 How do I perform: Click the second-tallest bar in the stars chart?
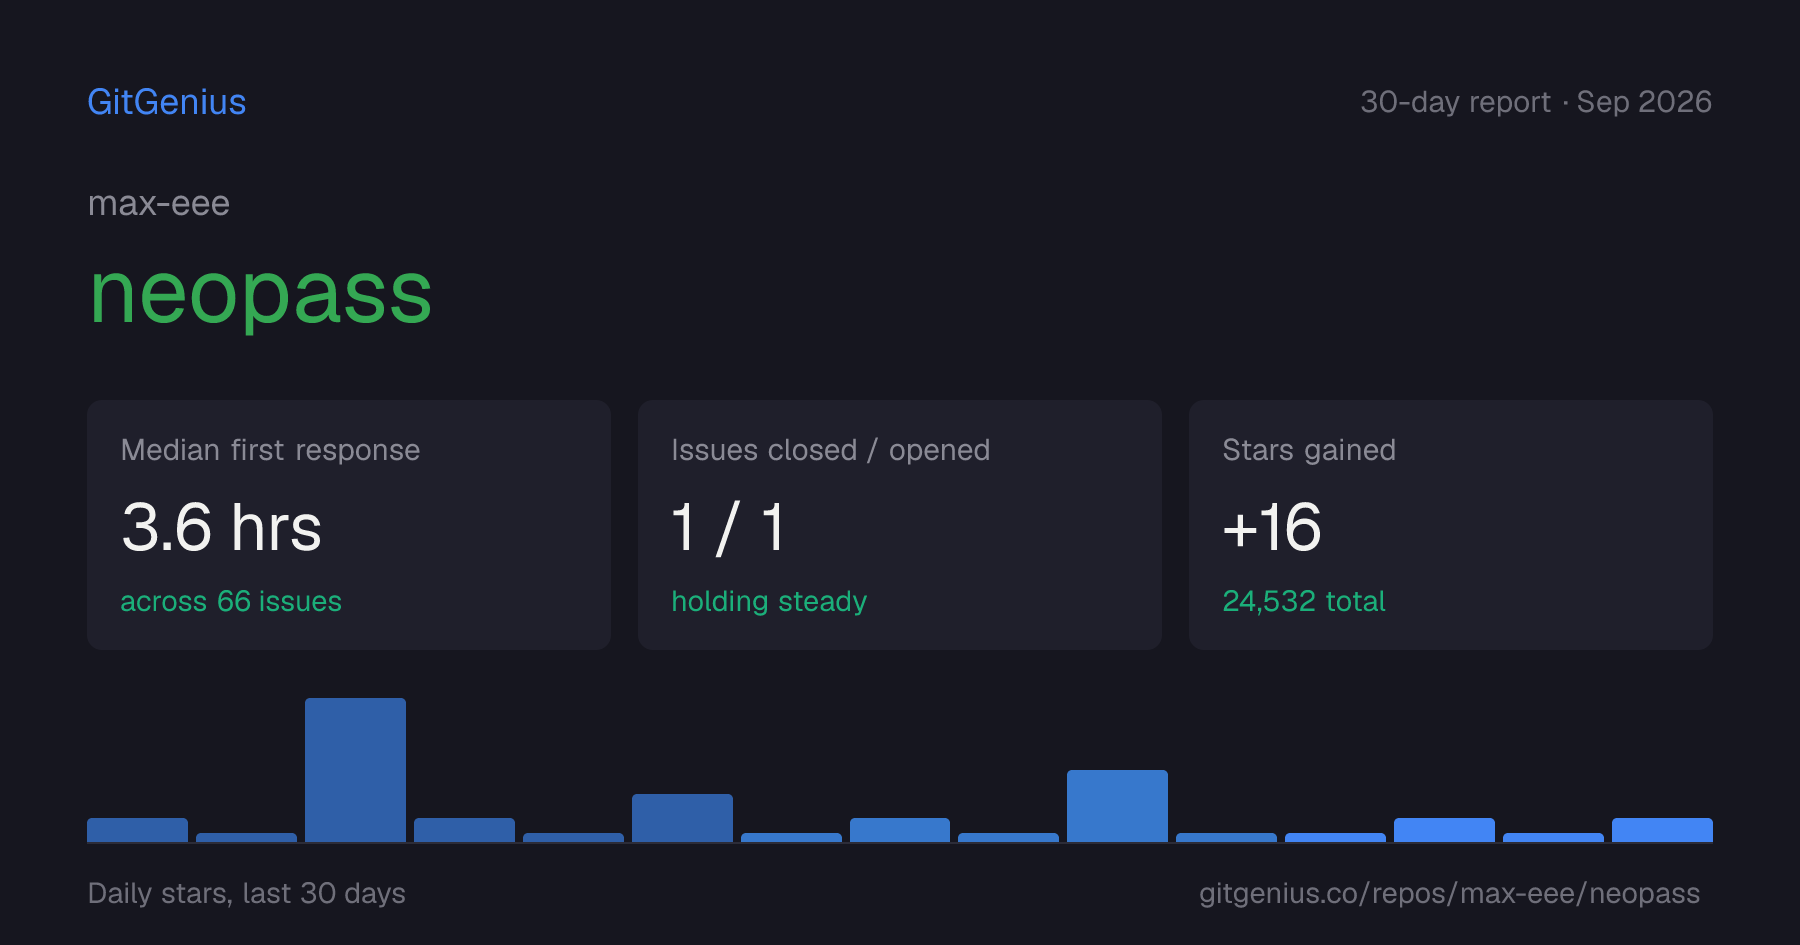1117,806
